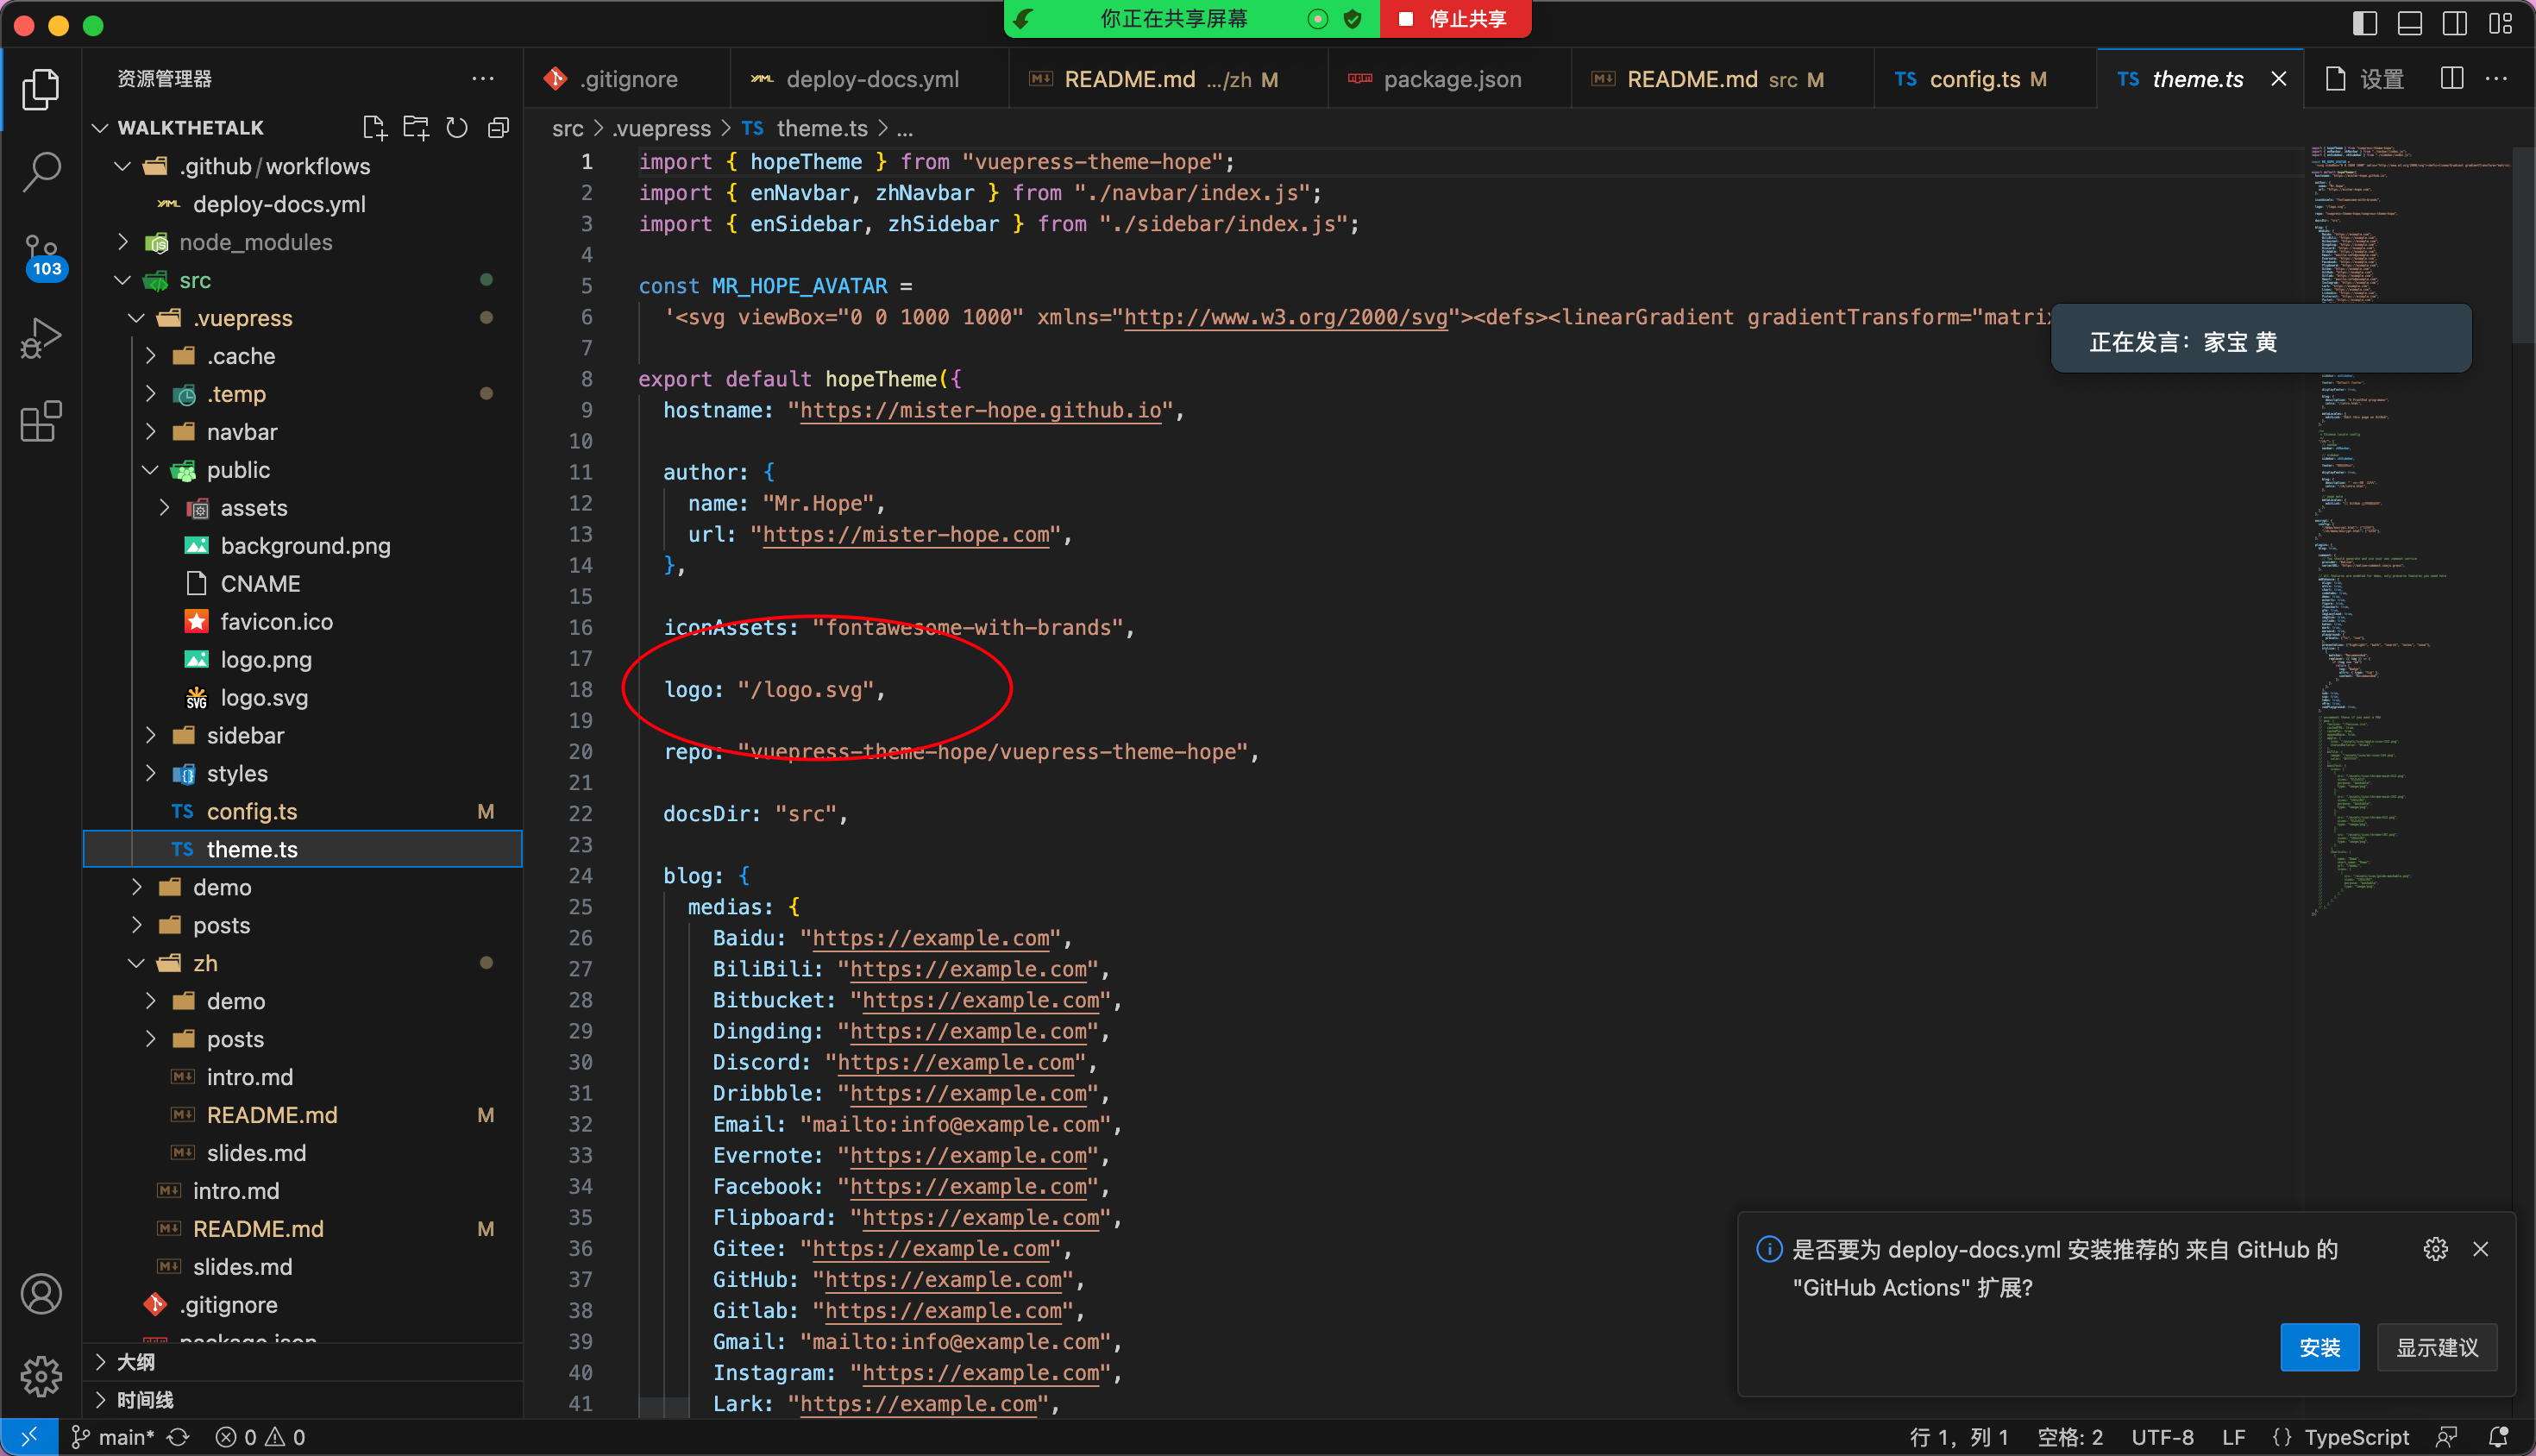The height and width of the screenshot is (1456, 2536).
Task: Switch to the 设置 settings tab
Action: pyautogui.click(x=2364, y=79)
